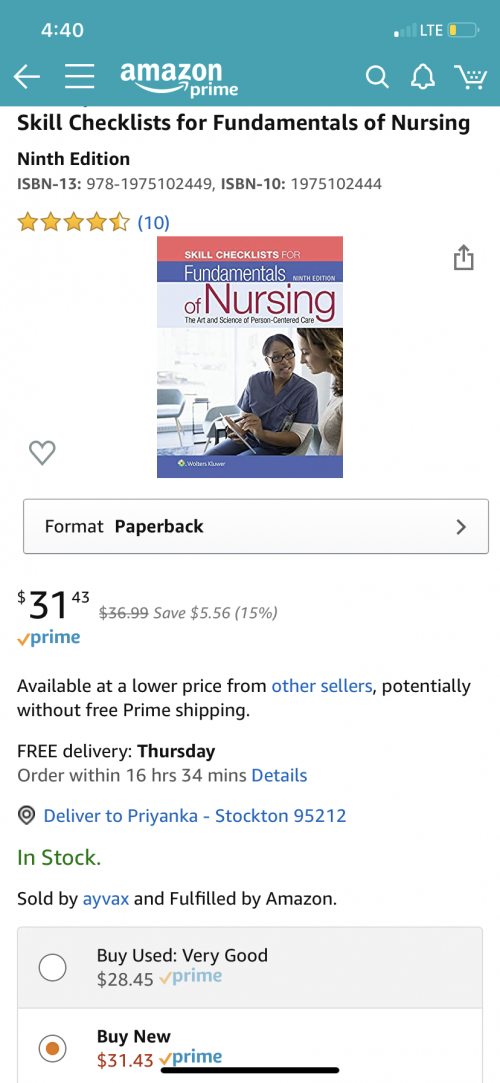Tap the Format chevron arrow
Viewport: 500px width, 1083px height.
pyautogui.click(x=461, y=527)
